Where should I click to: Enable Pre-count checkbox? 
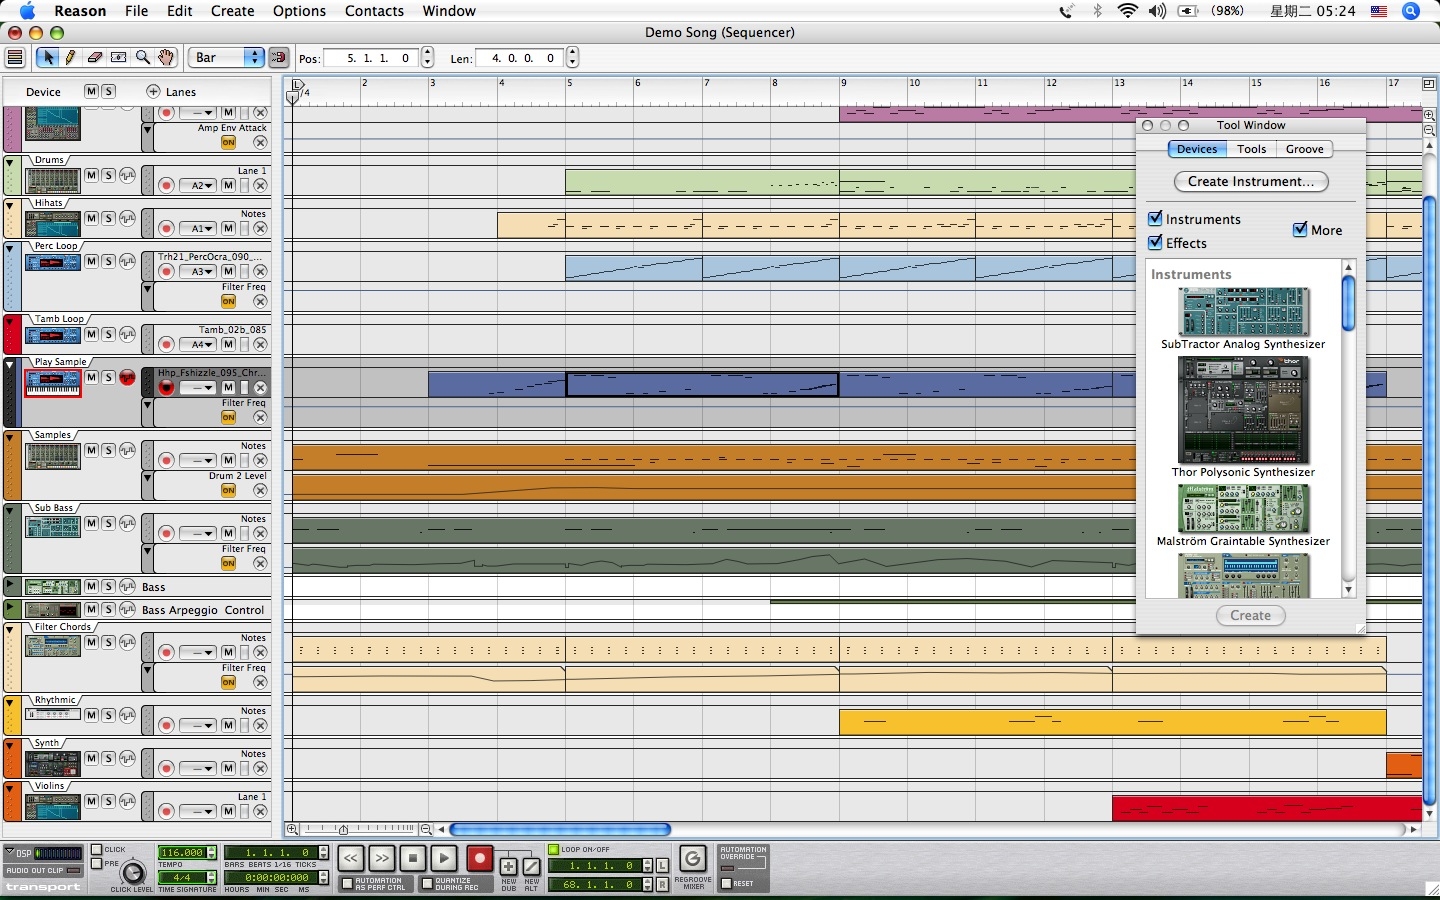point(97,863)
